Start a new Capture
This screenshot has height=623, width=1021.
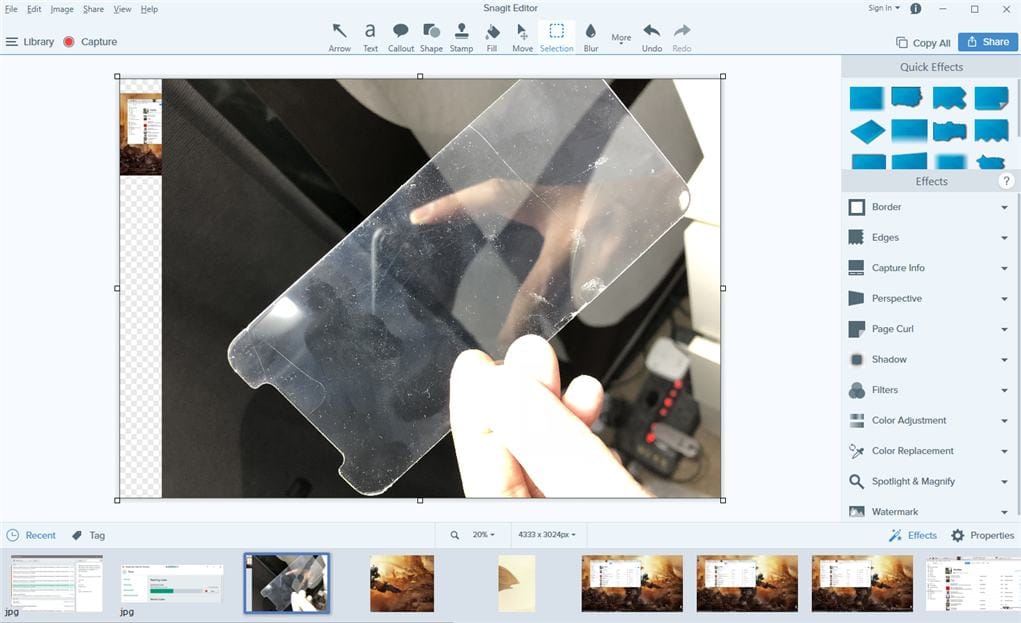click(x=92, y=42)
